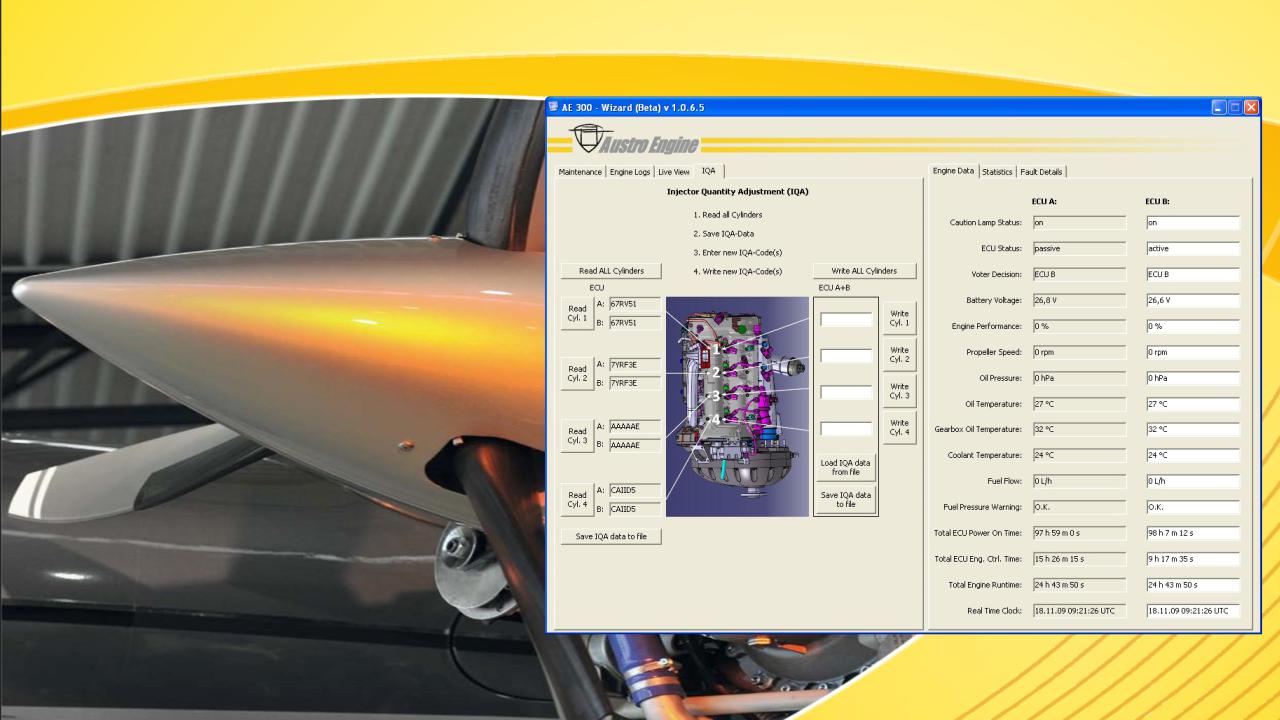The height and width of the screenshot is (720, 1280).
Task: Open the Maintenance tab
Action: (581, 172)
